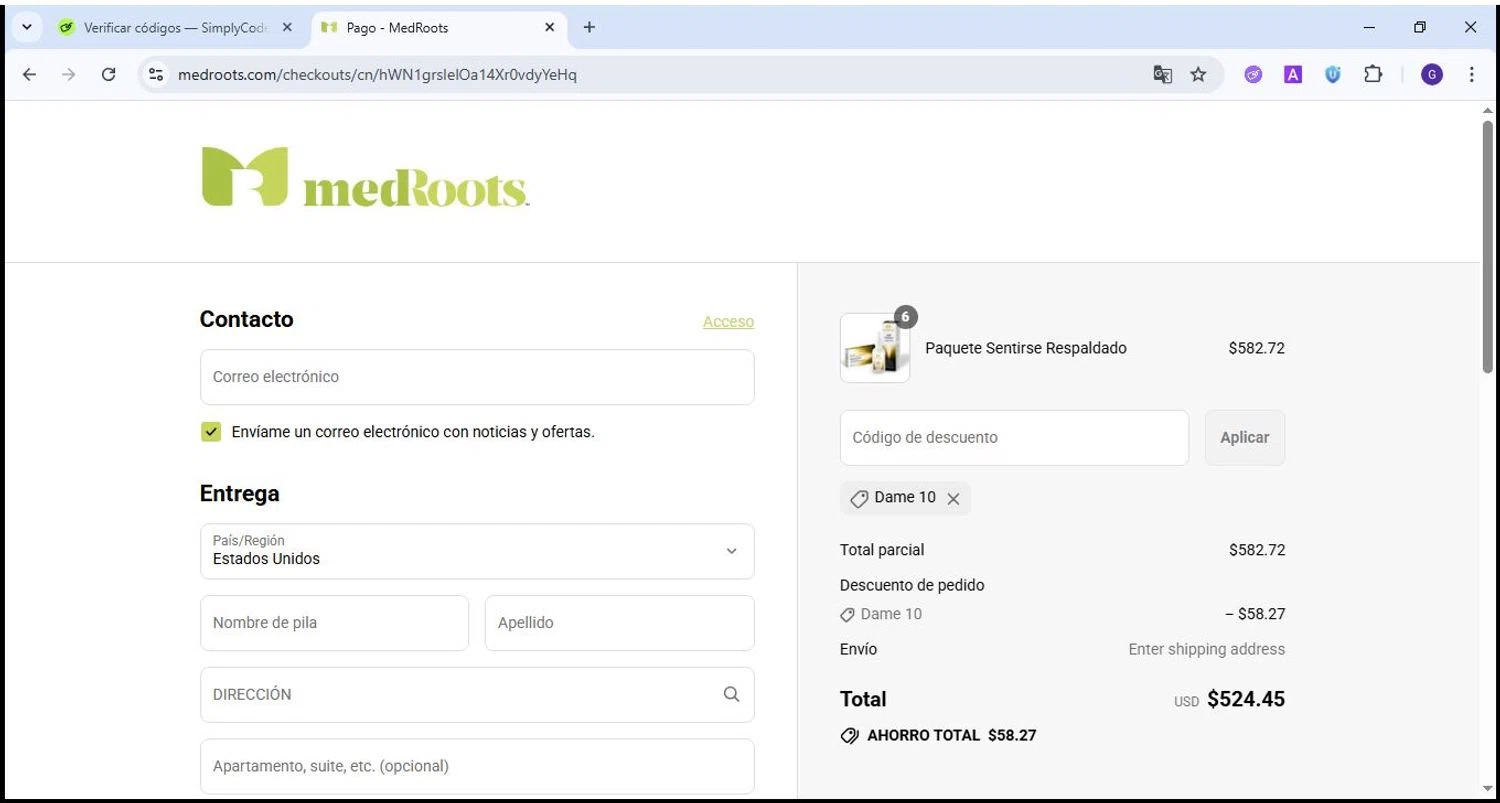Switch to the Verificar códigos — SimplyCodes tab
This screenshot has width=1500, height=803.
pyautogui.click(x=175, y=28)
